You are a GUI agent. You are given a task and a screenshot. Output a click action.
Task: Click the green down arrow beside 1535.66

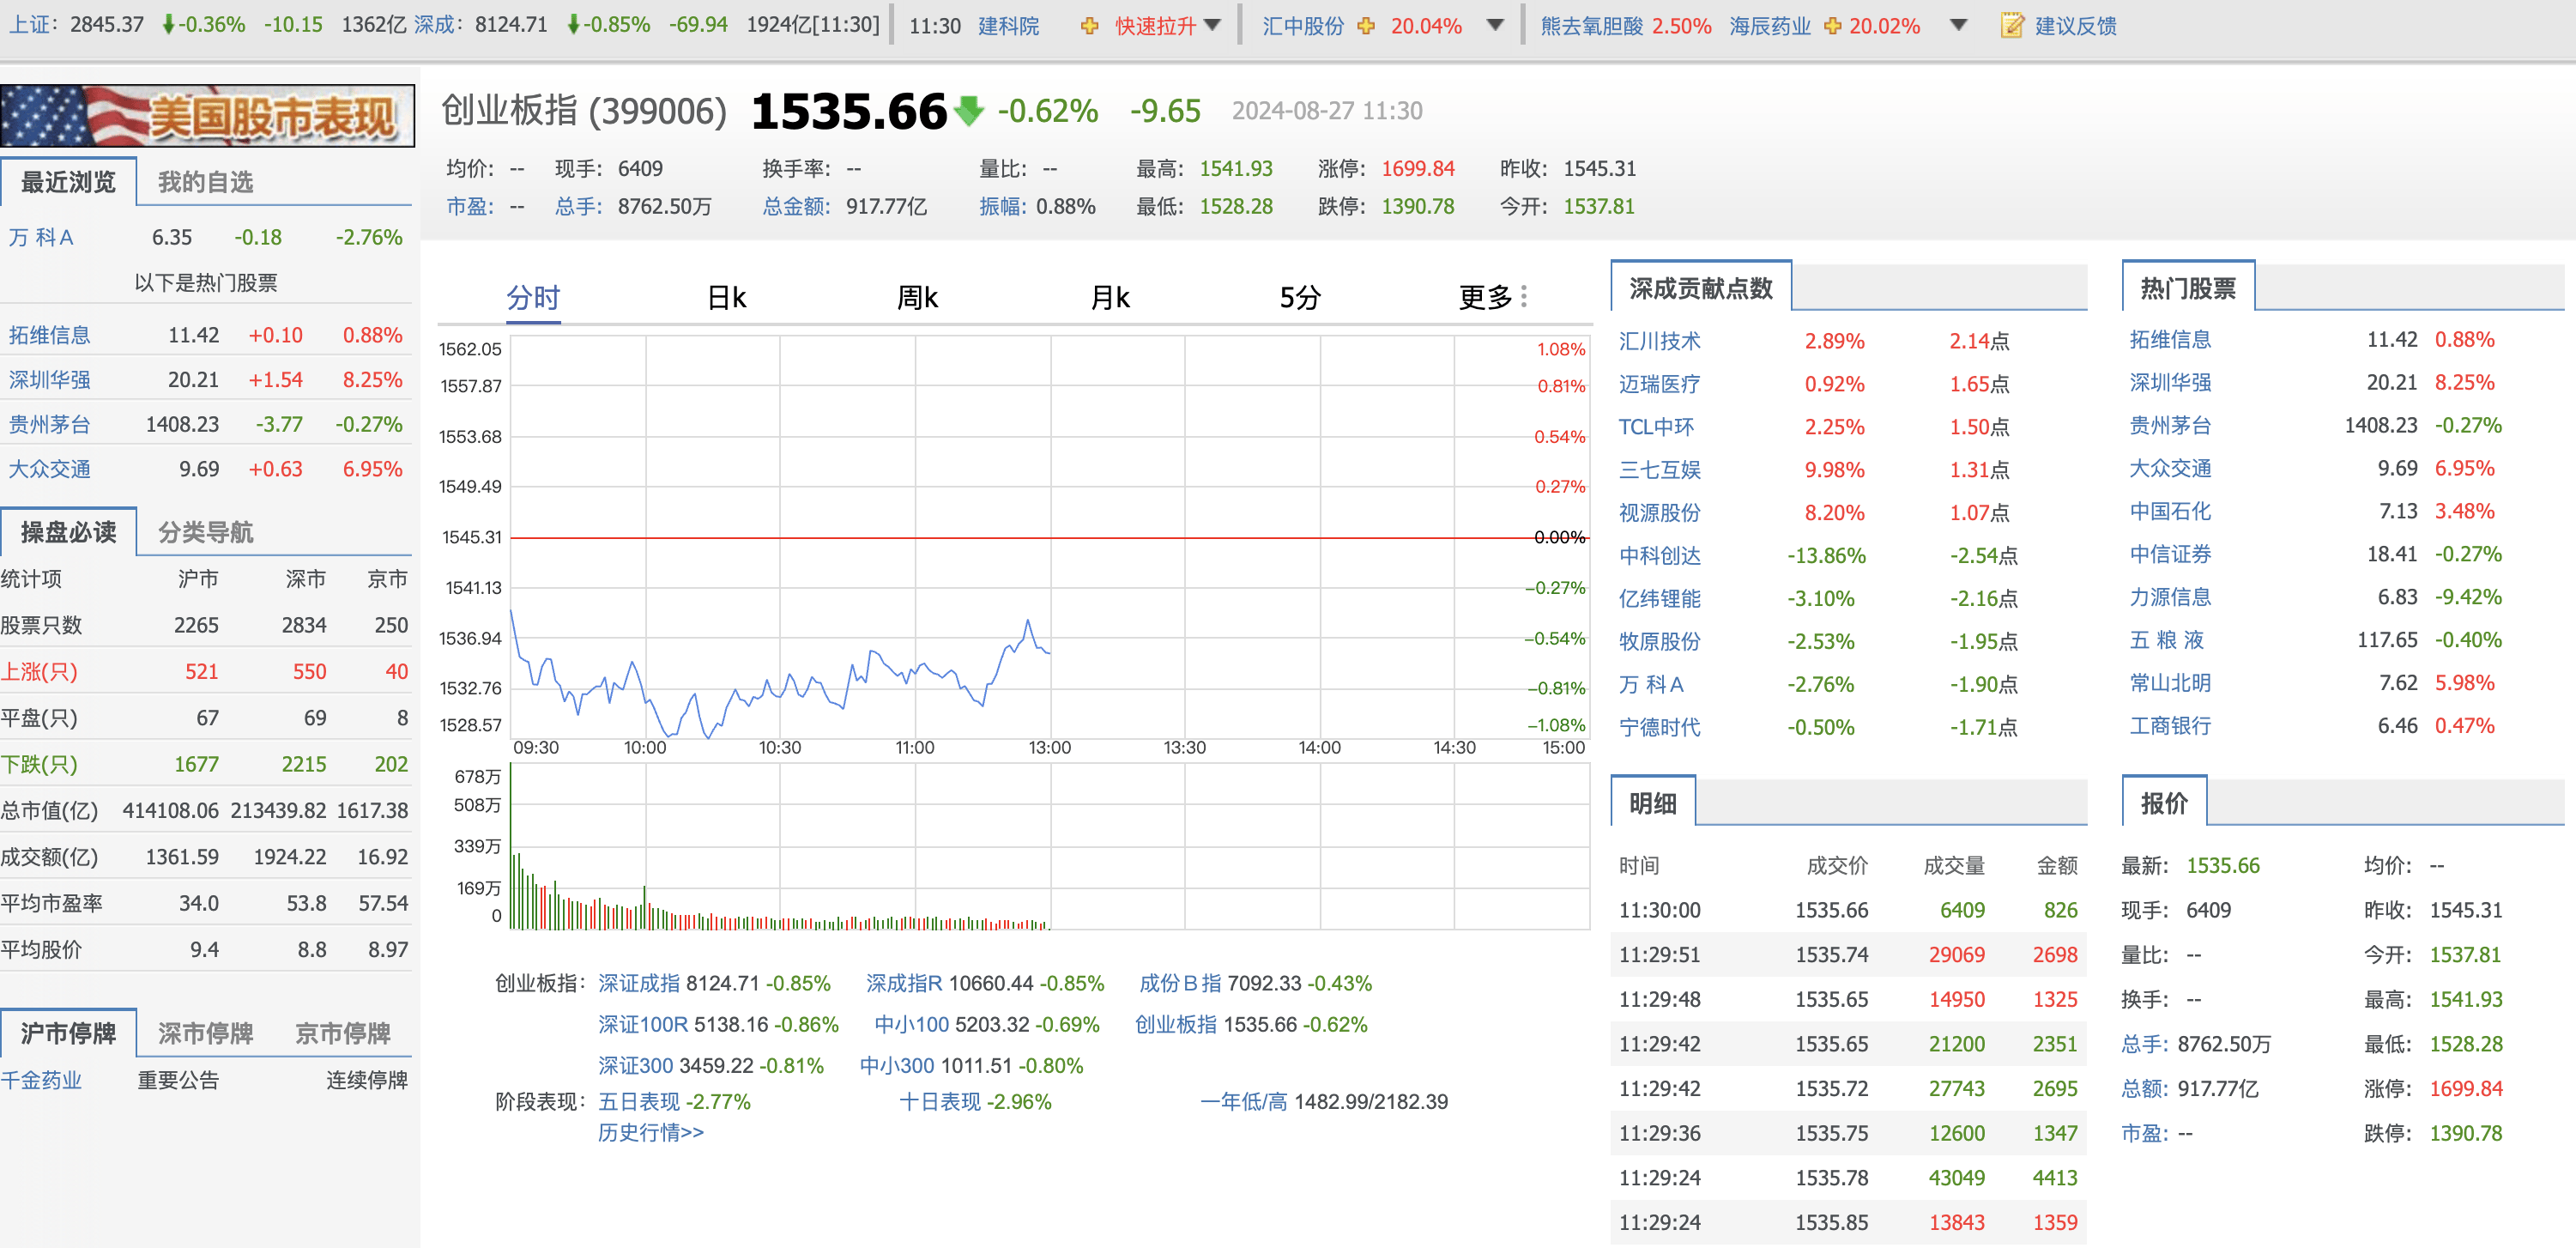point(969,111)
